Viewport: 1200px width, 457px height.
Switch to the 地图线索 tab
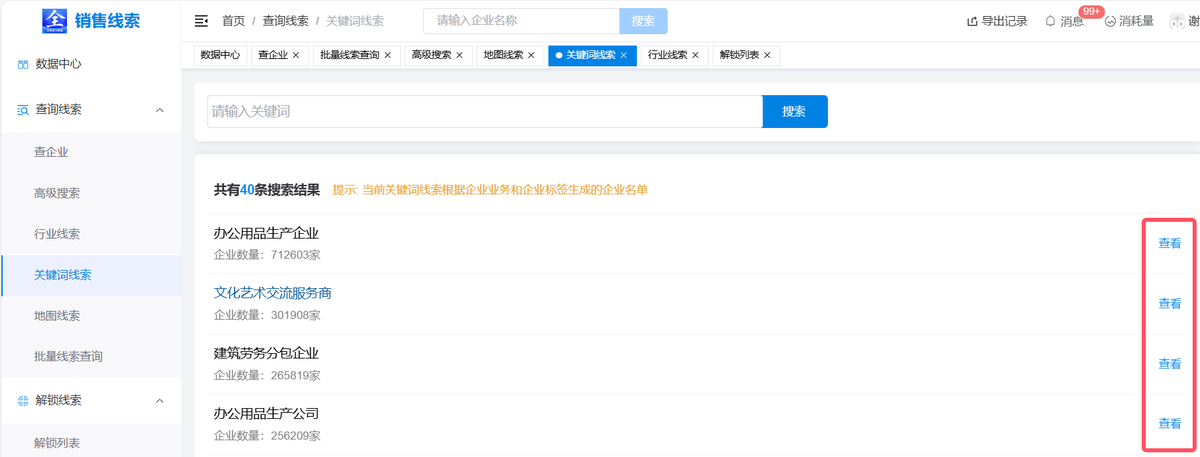point(503,56)
